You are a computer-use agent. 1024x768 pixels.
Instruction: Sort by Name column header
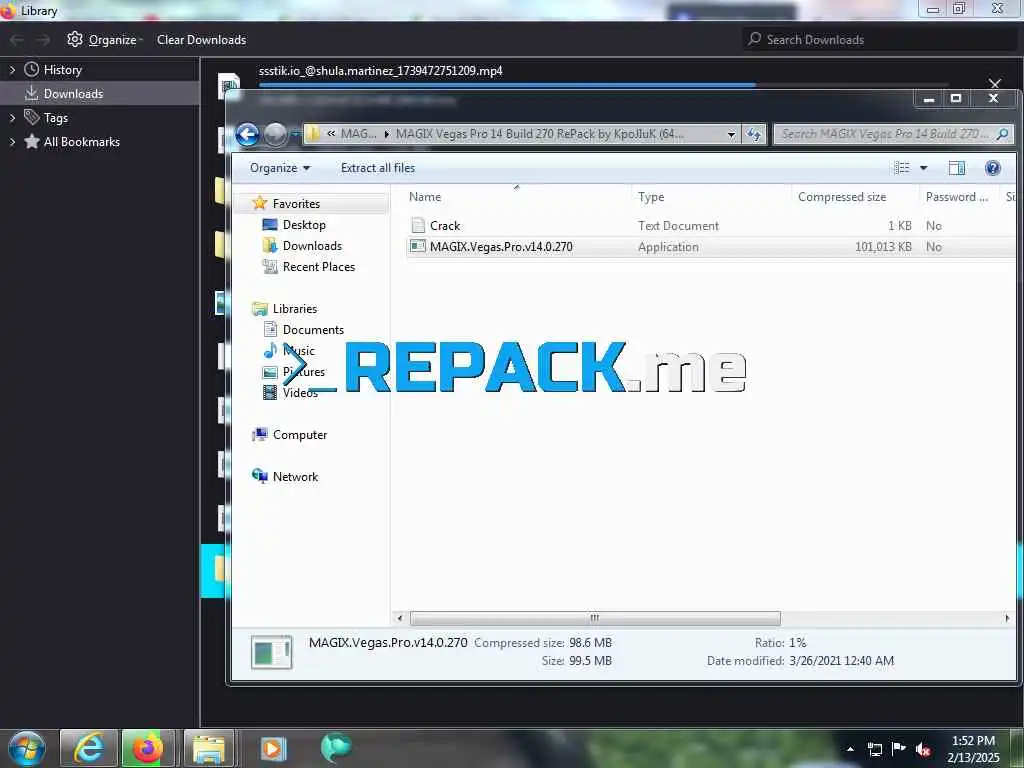click(x=424, y=197)
